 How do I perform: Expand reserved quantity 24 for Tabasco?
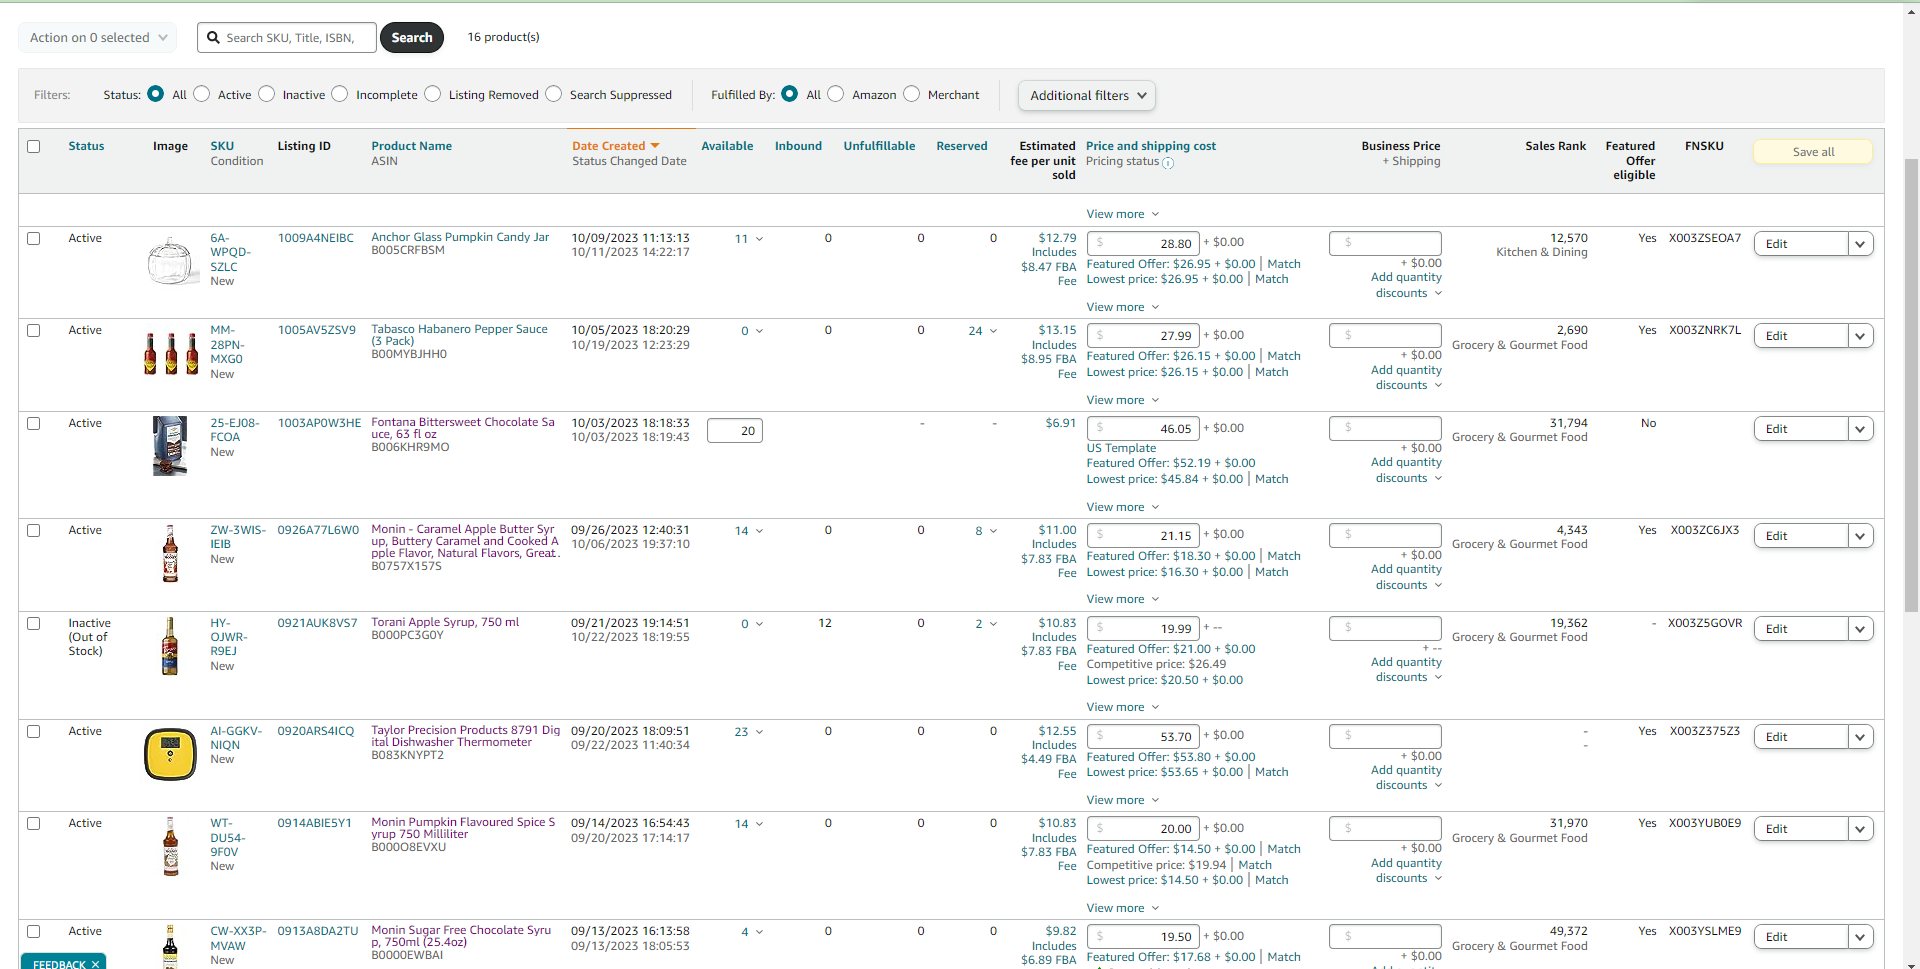click(x=983, y=331)
